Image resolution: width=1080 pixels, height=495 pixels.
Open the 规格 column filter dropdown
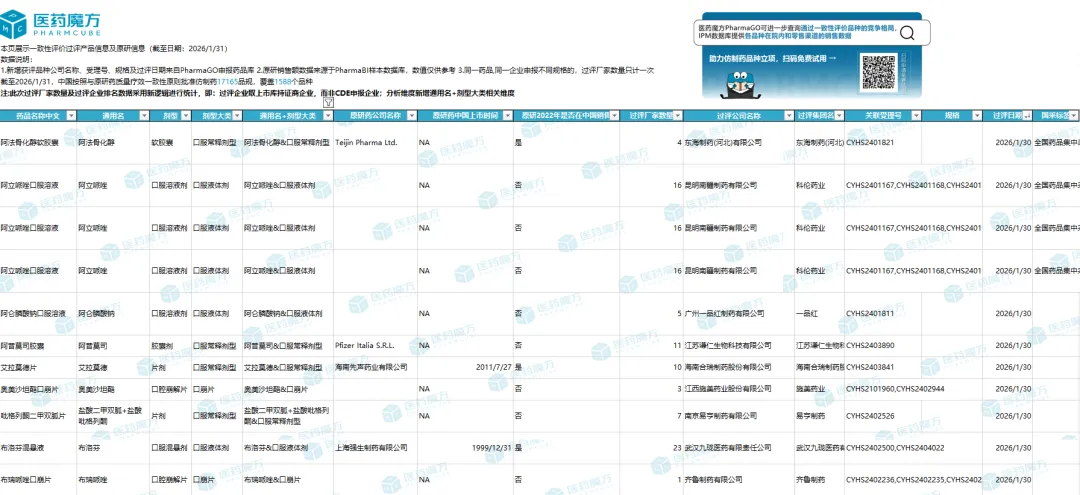click(975, 116)
